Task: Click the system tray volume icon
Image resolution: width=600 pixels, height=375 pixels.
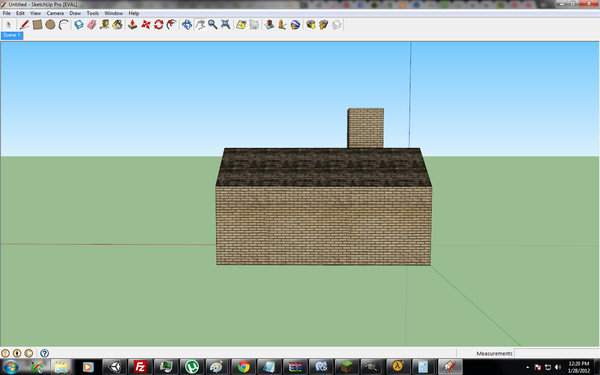Action: point(558,367)
